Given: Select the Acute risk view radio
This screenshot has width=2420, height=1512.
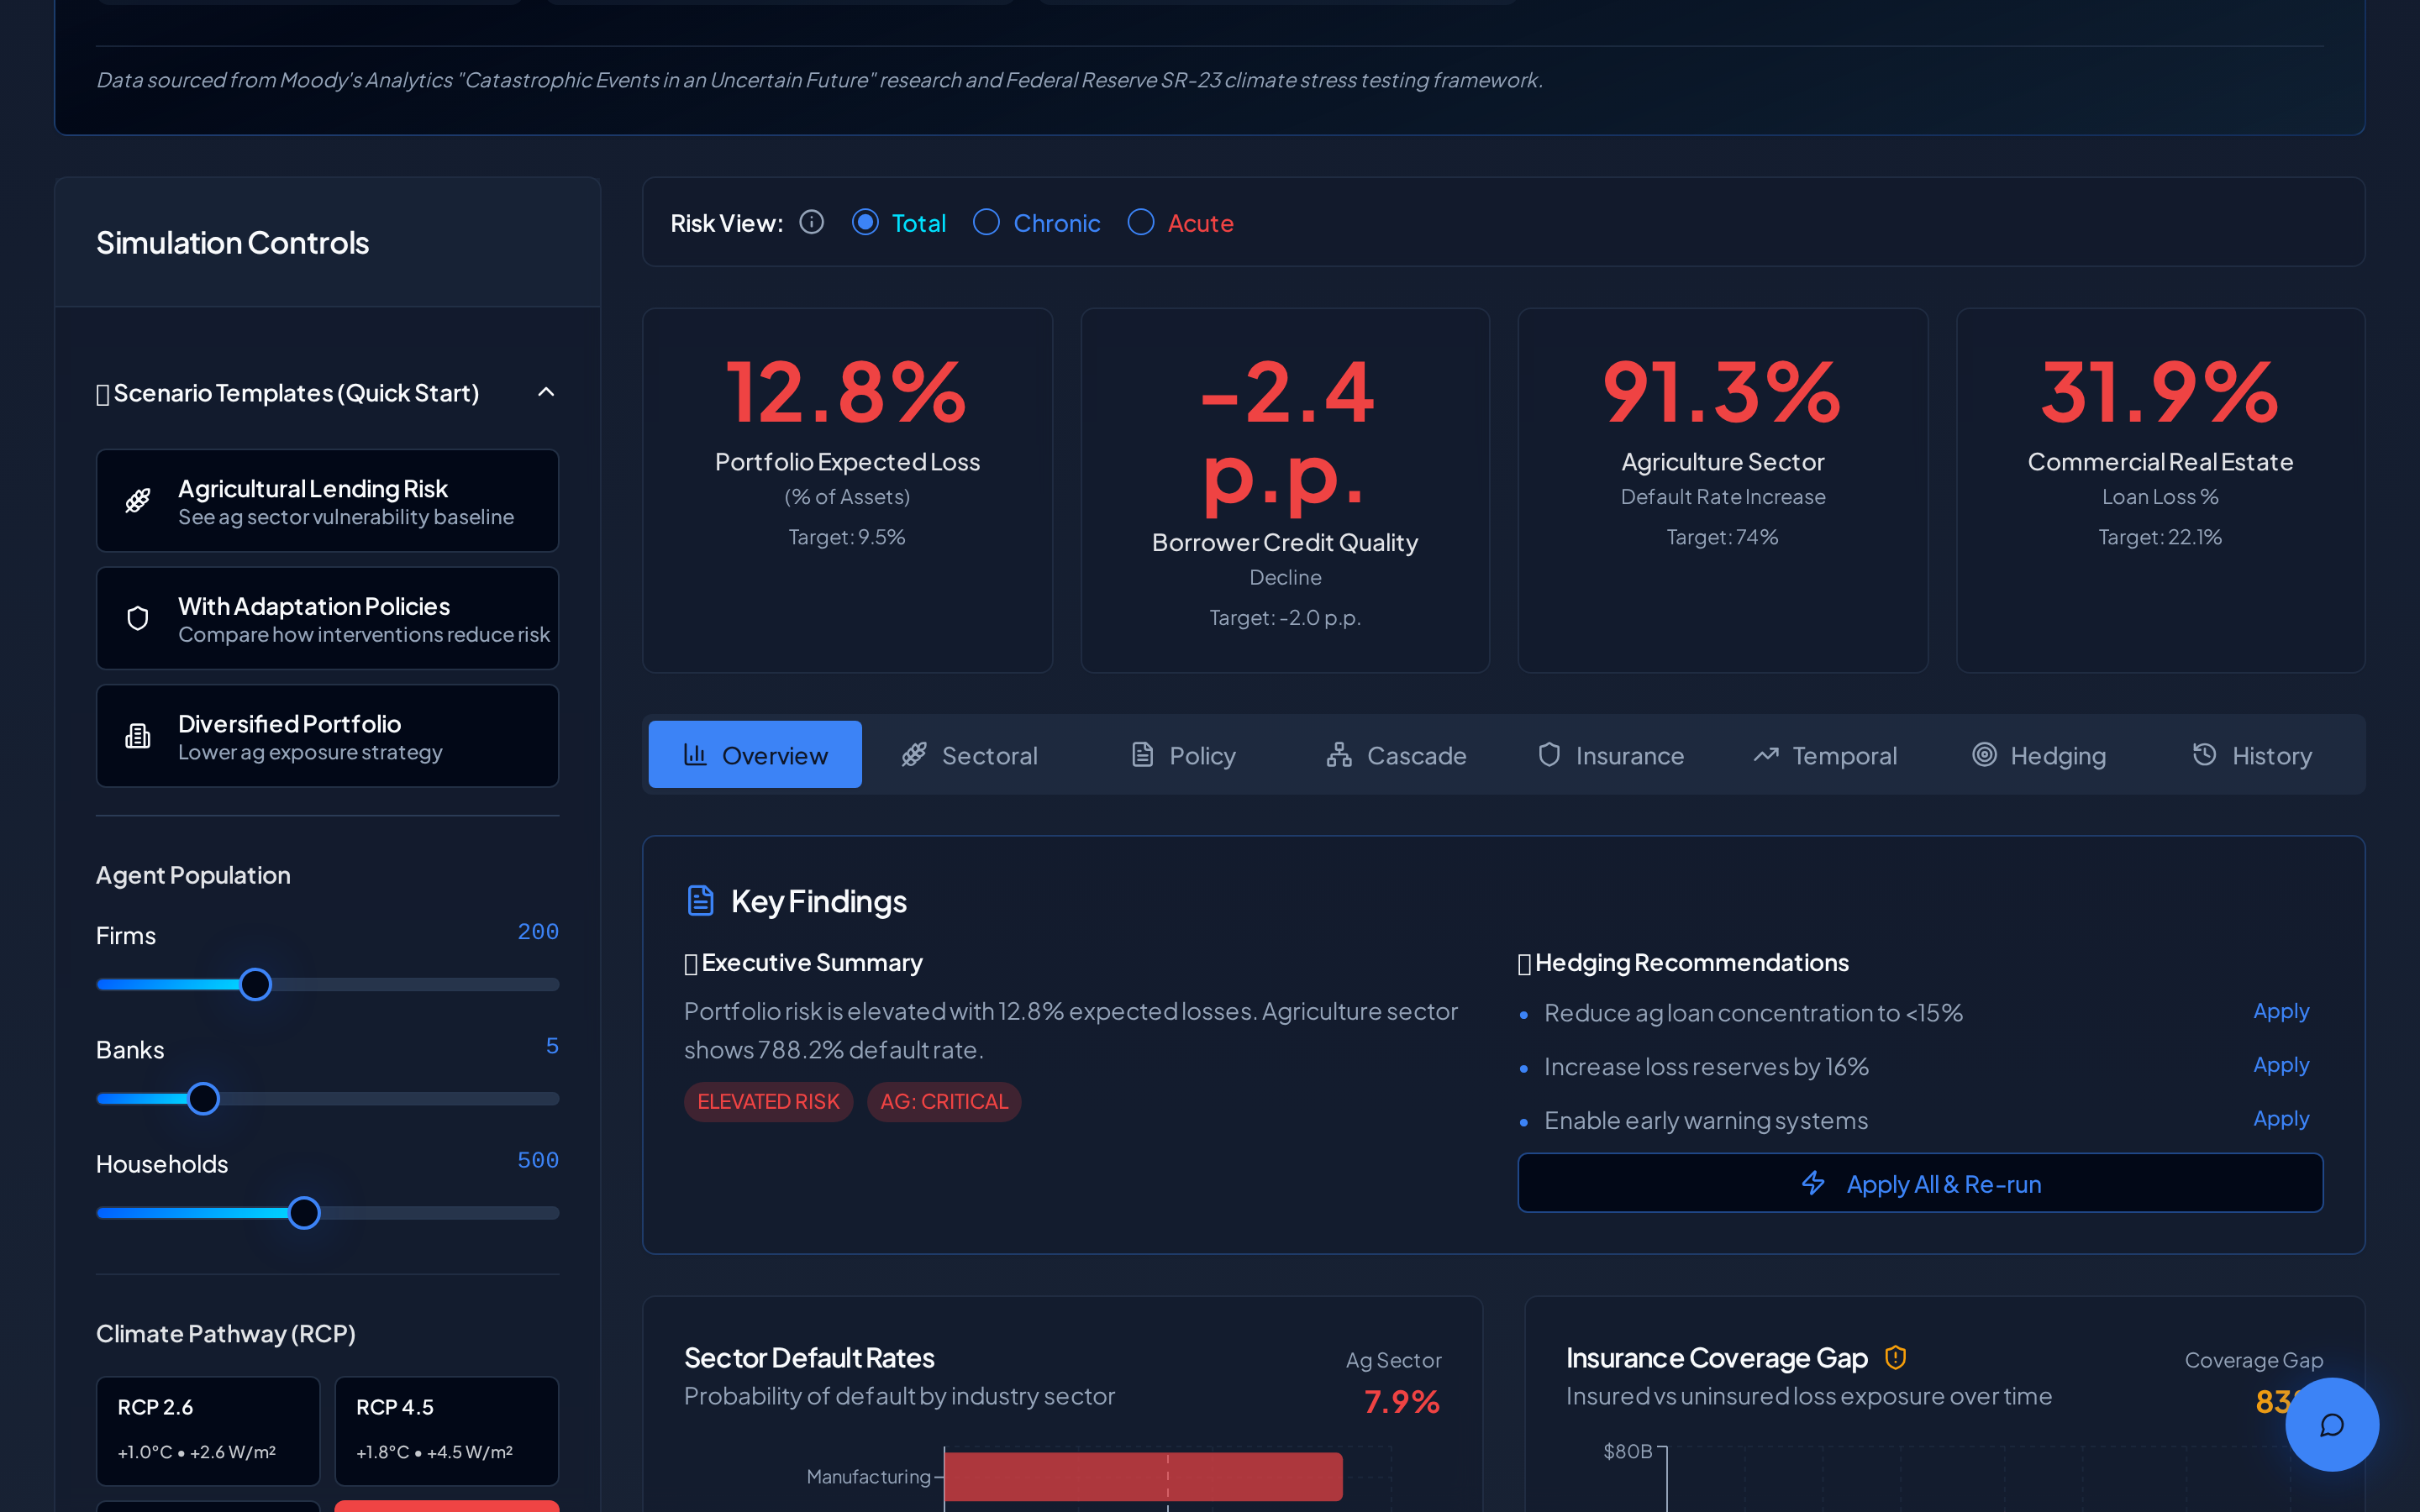Looking at the screenshot, I should pyautogui.click(x=1140, y=222).
